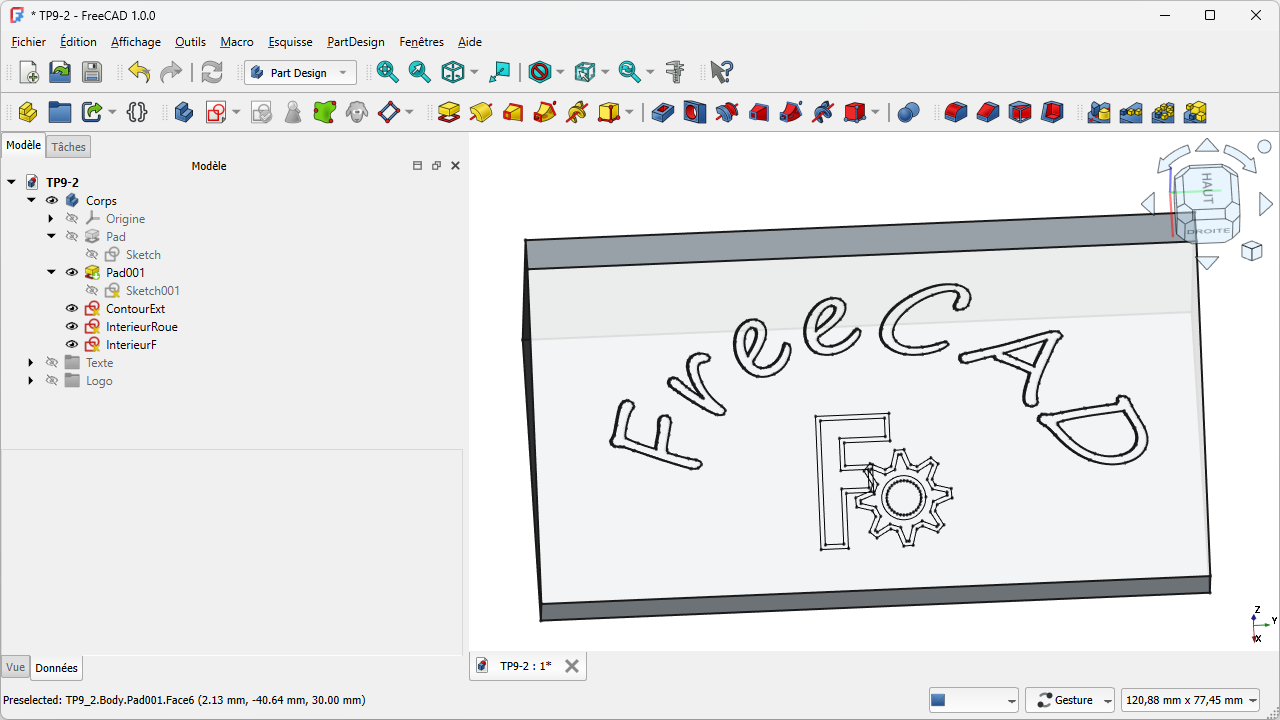Click the Boolean operation icon
1280x720 pixels.
(908, 112)
